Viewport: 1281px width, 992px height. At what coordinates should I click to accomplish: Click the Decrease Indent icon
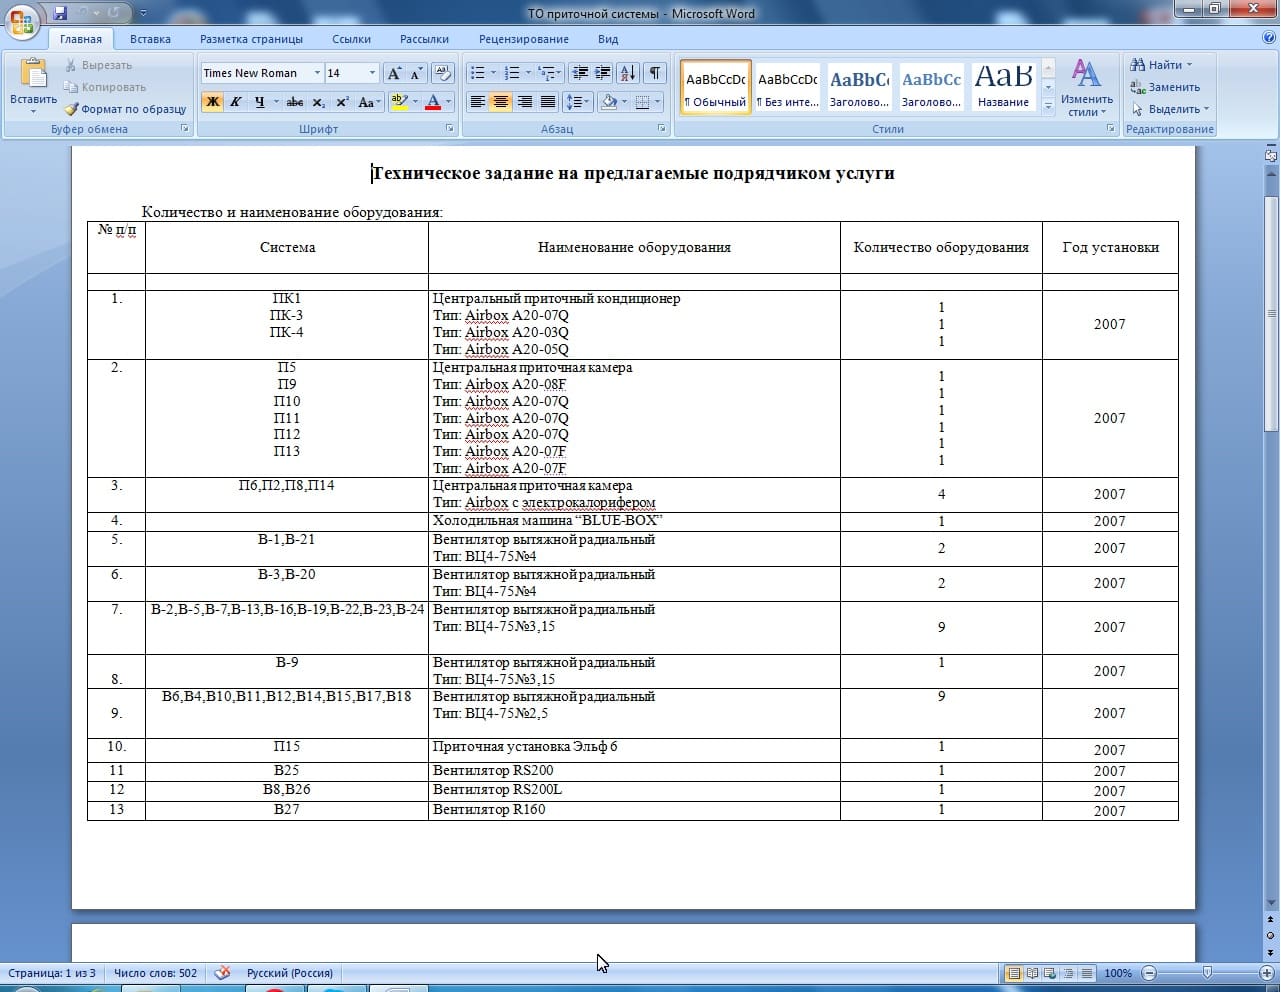click(x=580, y=73)
